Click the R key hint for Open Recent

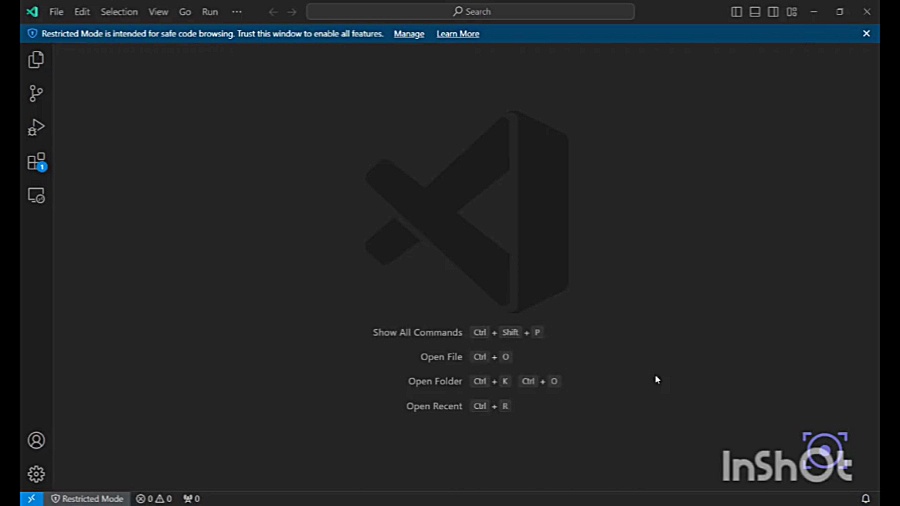click(505, 406)
